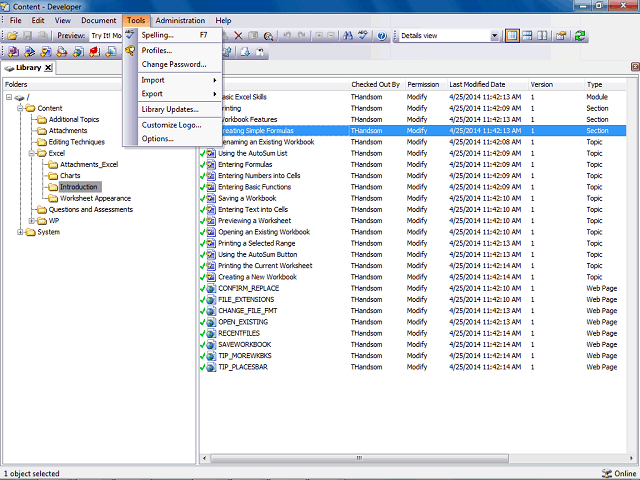The height and width of the screenshot is (480, 640).
Task: Click the horizontal scrollbar thumb
Action: coord(359,458)
